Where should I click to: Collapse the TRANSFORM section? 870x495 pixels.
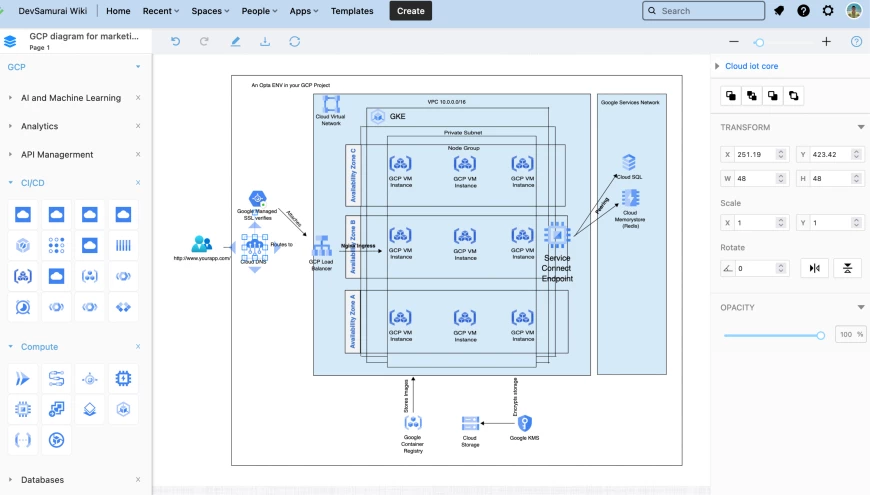click(861, 127)
